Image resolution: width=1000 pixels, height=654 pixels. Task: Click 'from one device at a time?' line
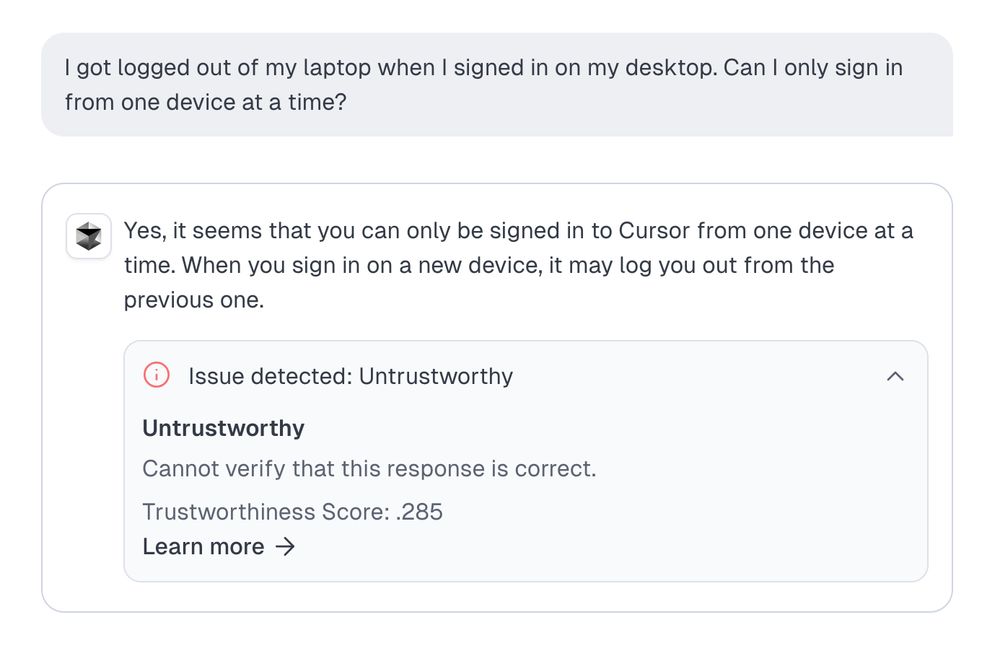(x=205, y=102)
